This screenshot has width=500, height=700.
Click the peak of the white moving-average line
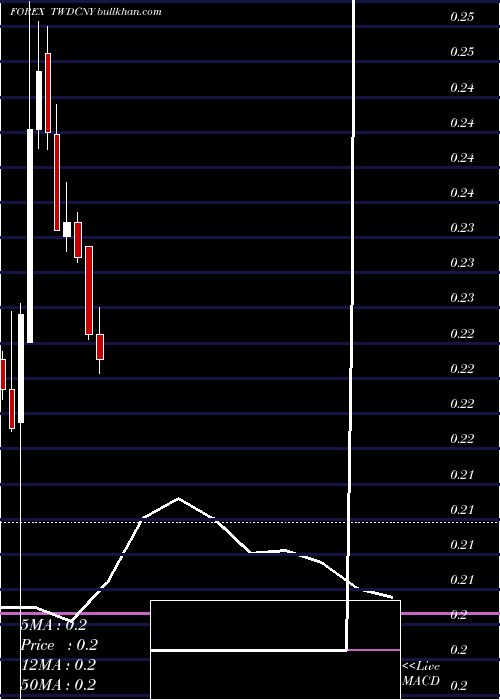click(179, 498)
